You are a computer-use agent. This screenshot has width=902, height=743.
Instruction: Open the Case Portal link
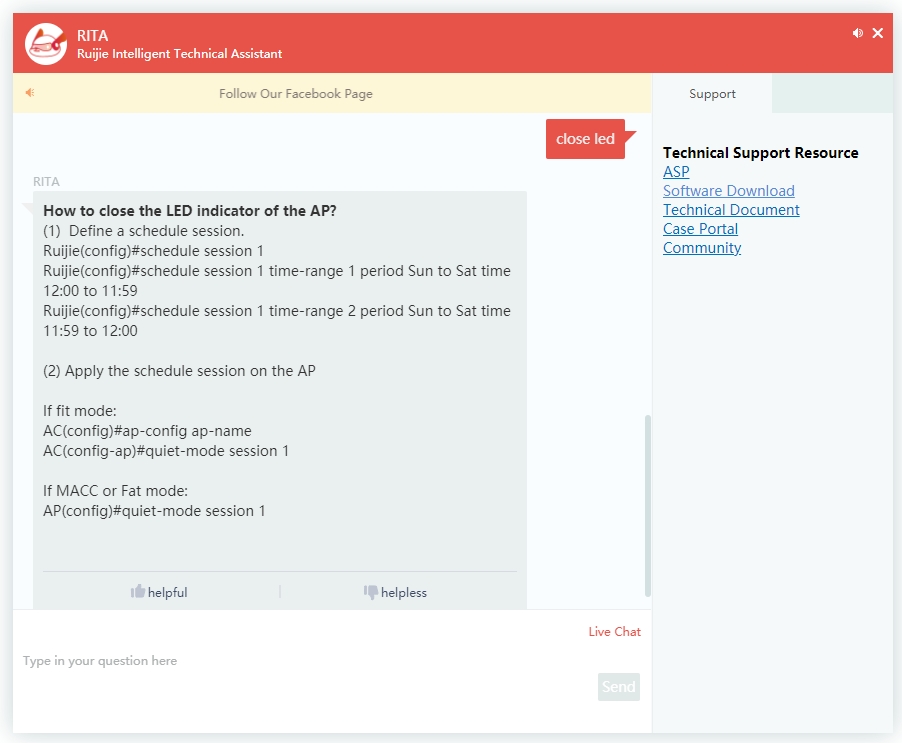click(700, 229)
